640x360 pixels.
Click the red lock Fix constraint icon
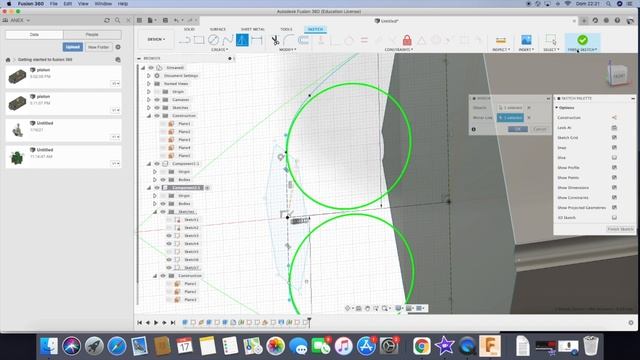(x=407, y=40)
